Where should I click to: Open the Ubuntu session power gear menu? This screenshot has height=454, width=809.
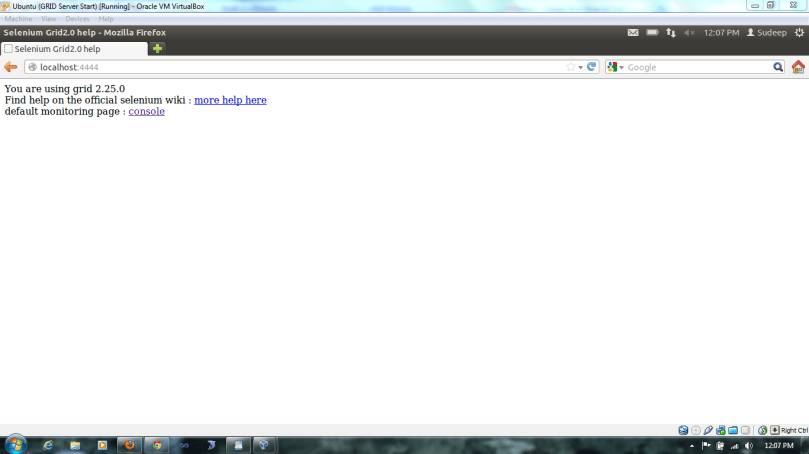tap(799, 33)
